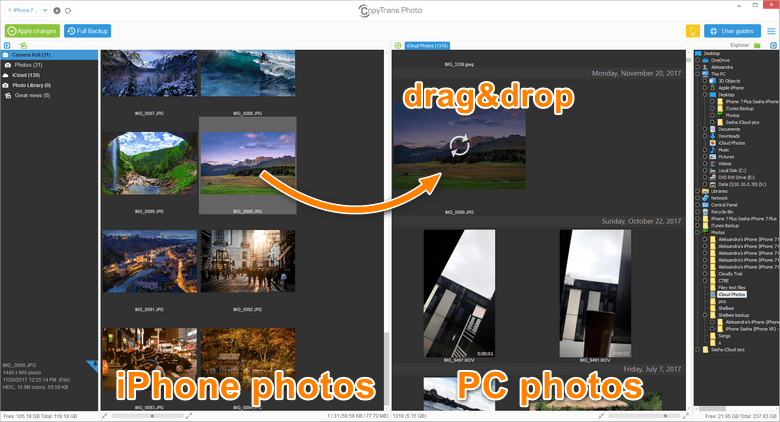The width and height of the screenshot is (780, 422).
Task: Expand the CTBE folder node
Action: click(x=705, y=281)
